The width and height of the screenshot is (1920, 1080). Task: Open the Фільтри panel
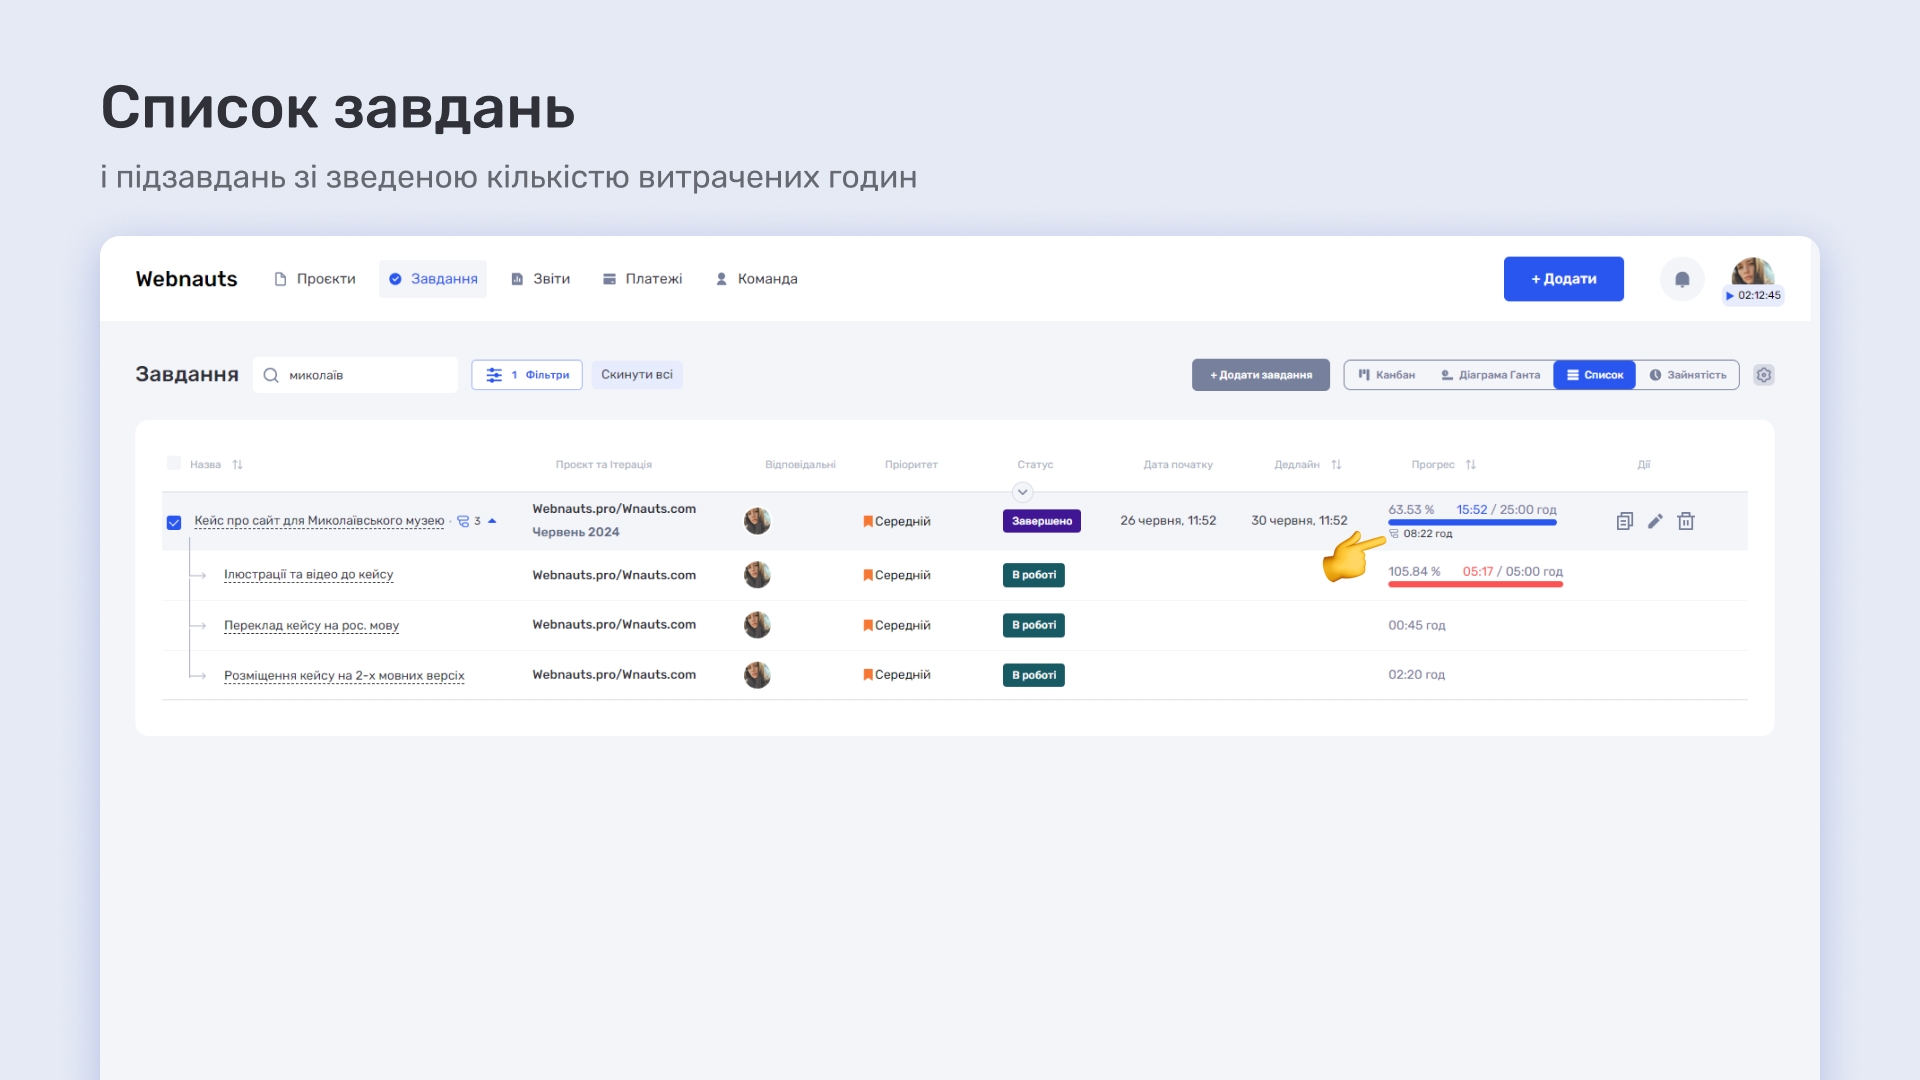click(527, 375)
